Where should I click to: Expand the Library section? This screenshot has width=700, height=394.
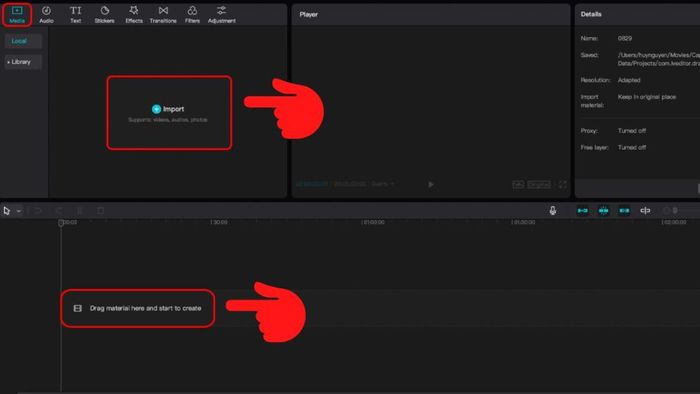[x=23, y=62]
